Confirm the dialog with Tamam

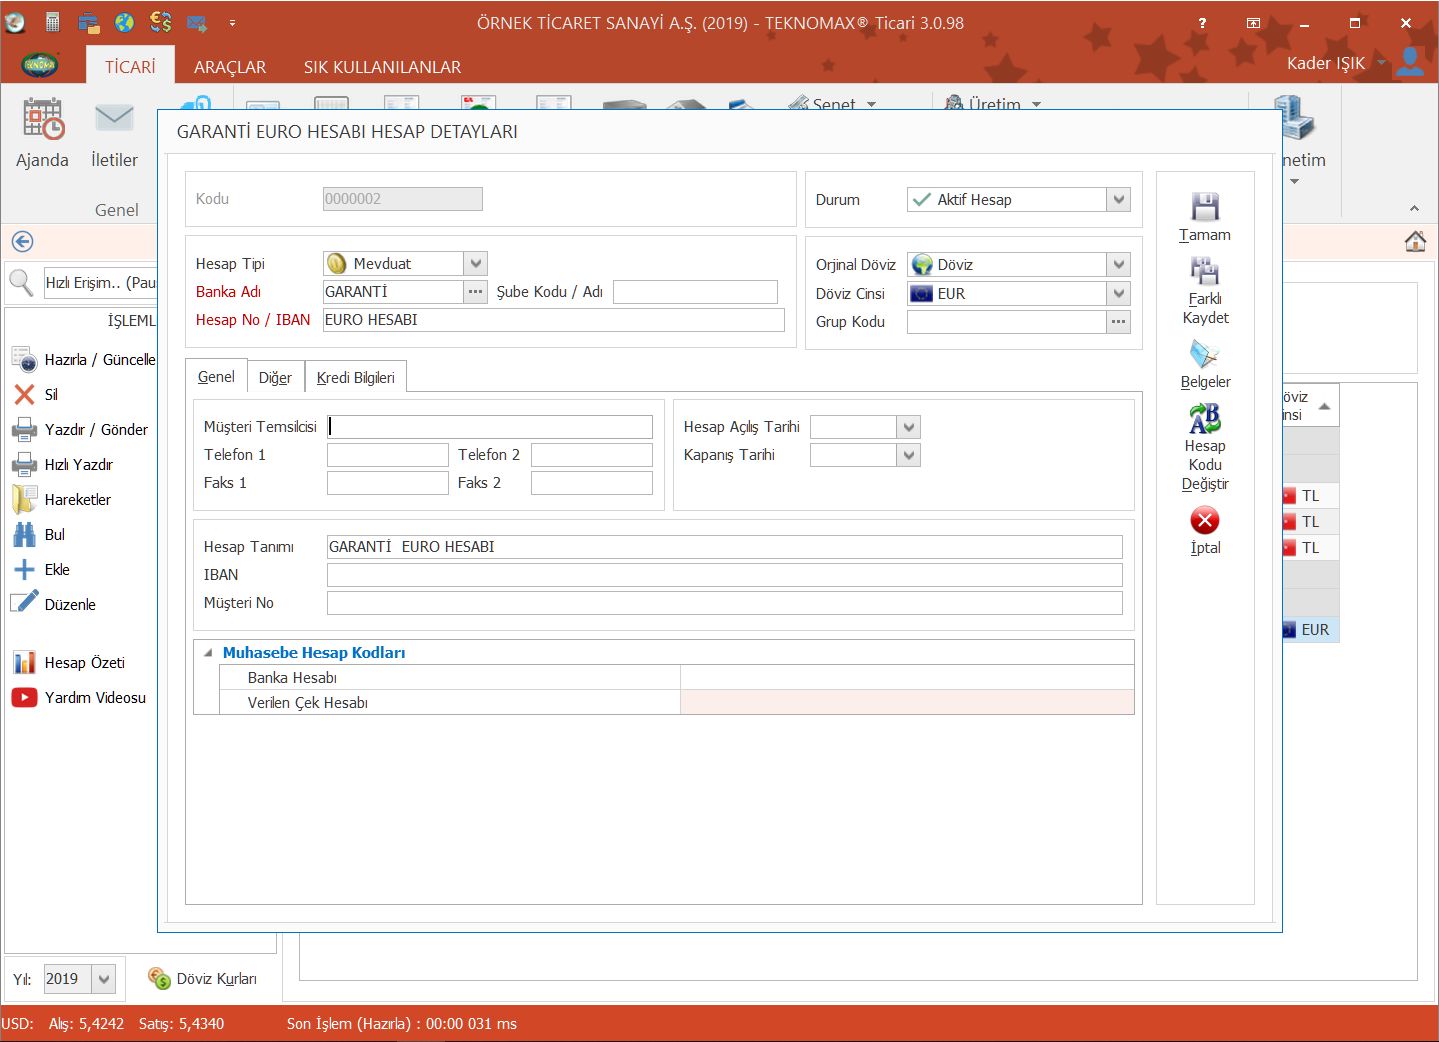point(1205,217)
